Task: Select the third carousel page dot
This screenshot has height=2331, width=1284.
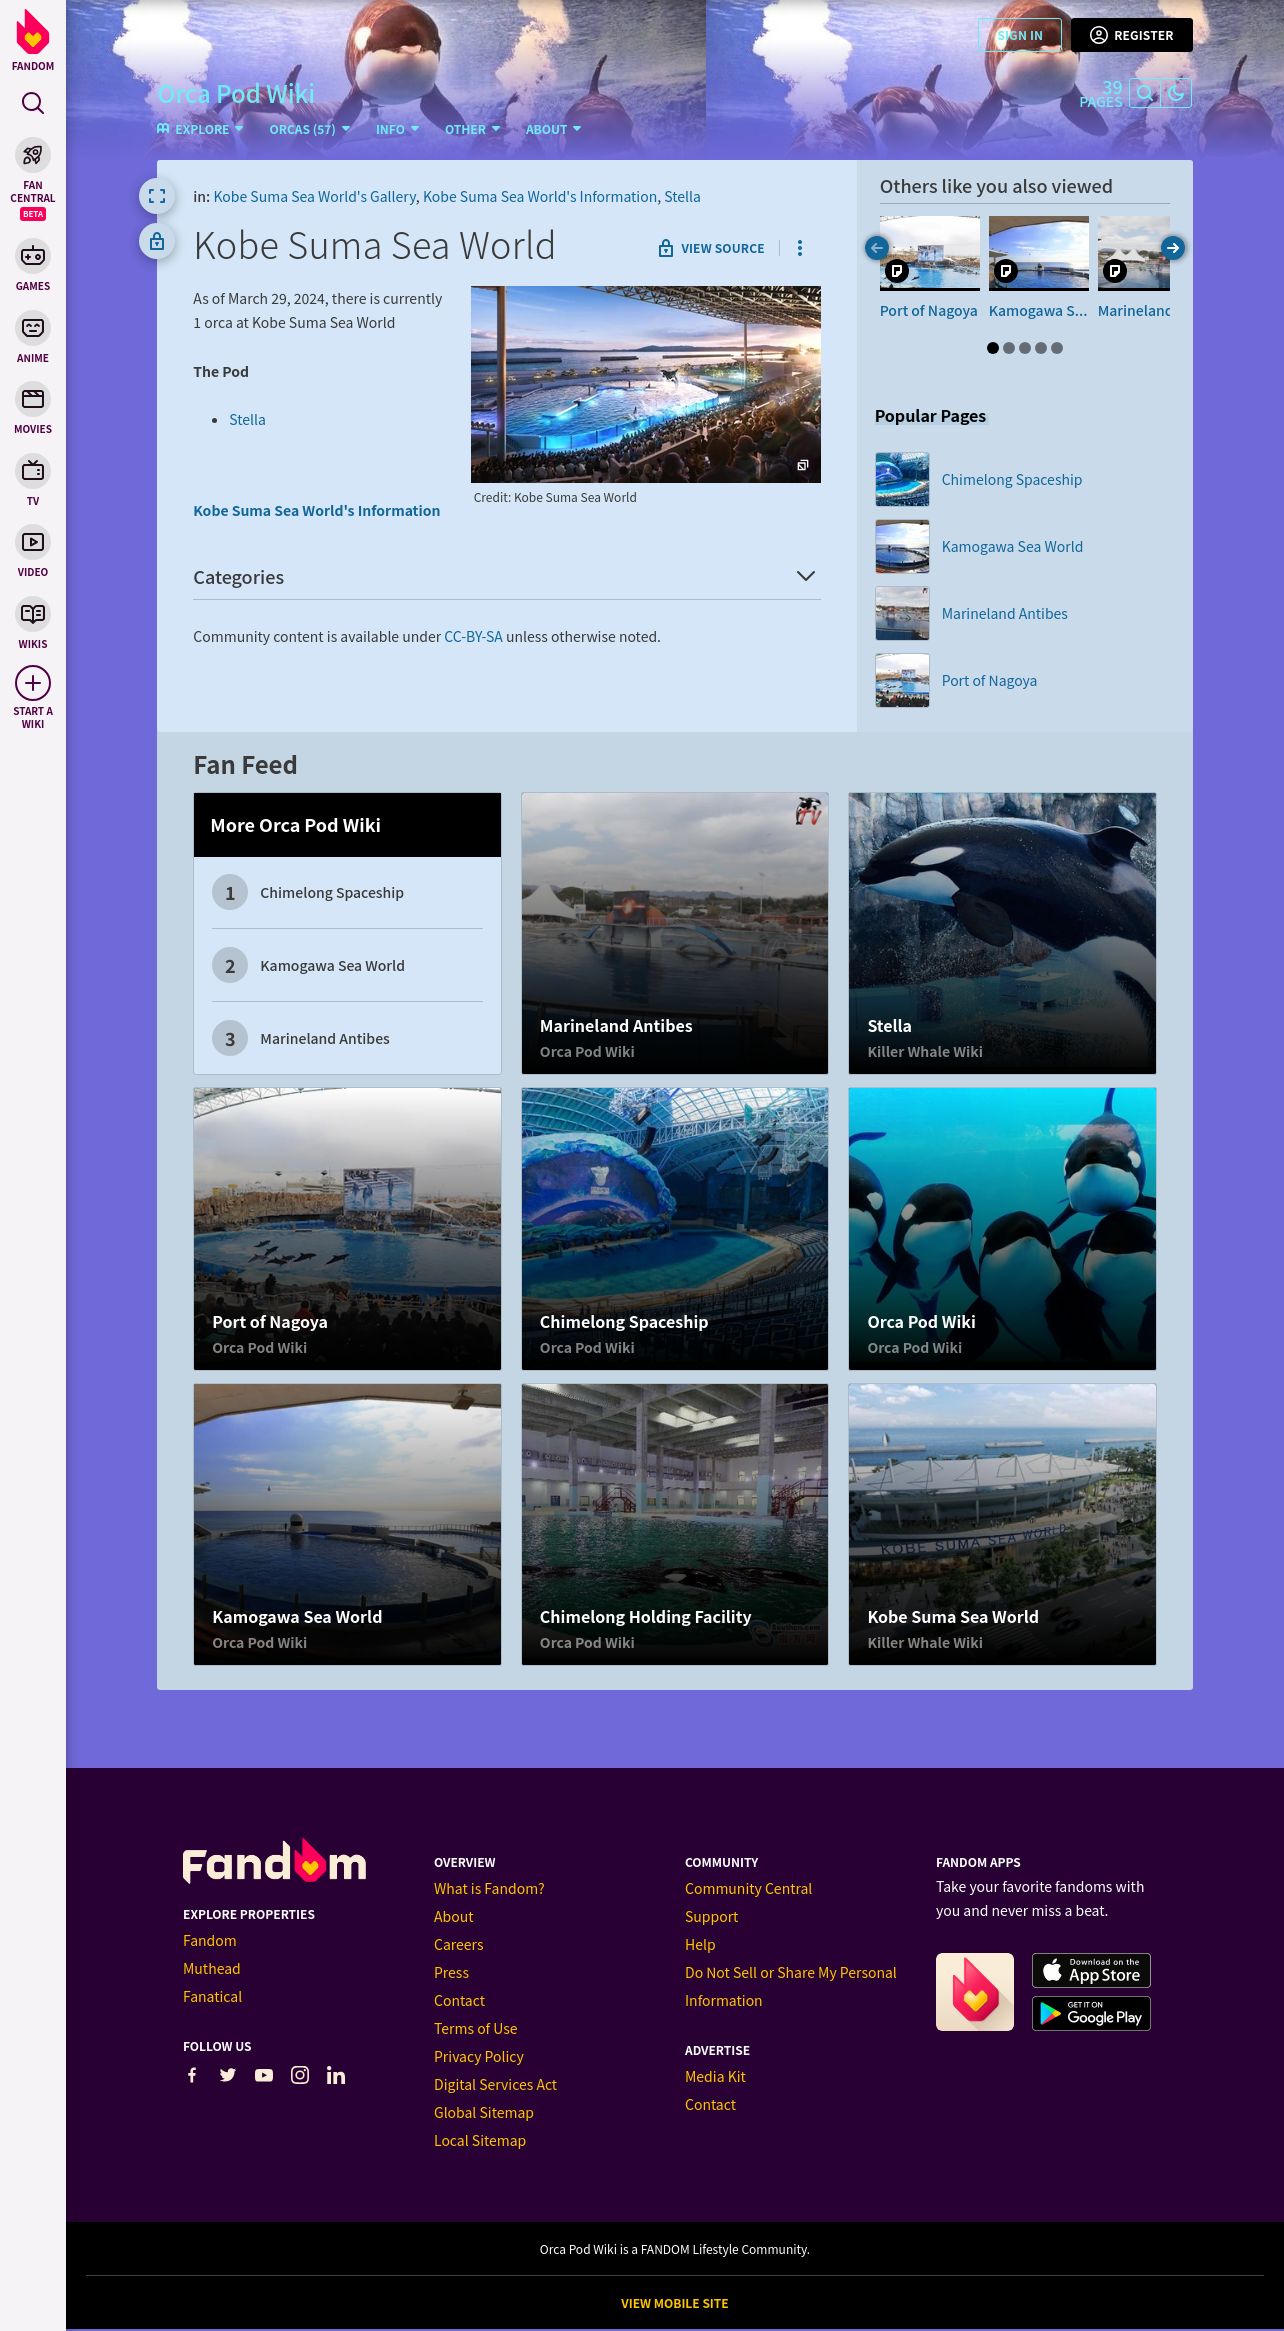Action: 1025,348
